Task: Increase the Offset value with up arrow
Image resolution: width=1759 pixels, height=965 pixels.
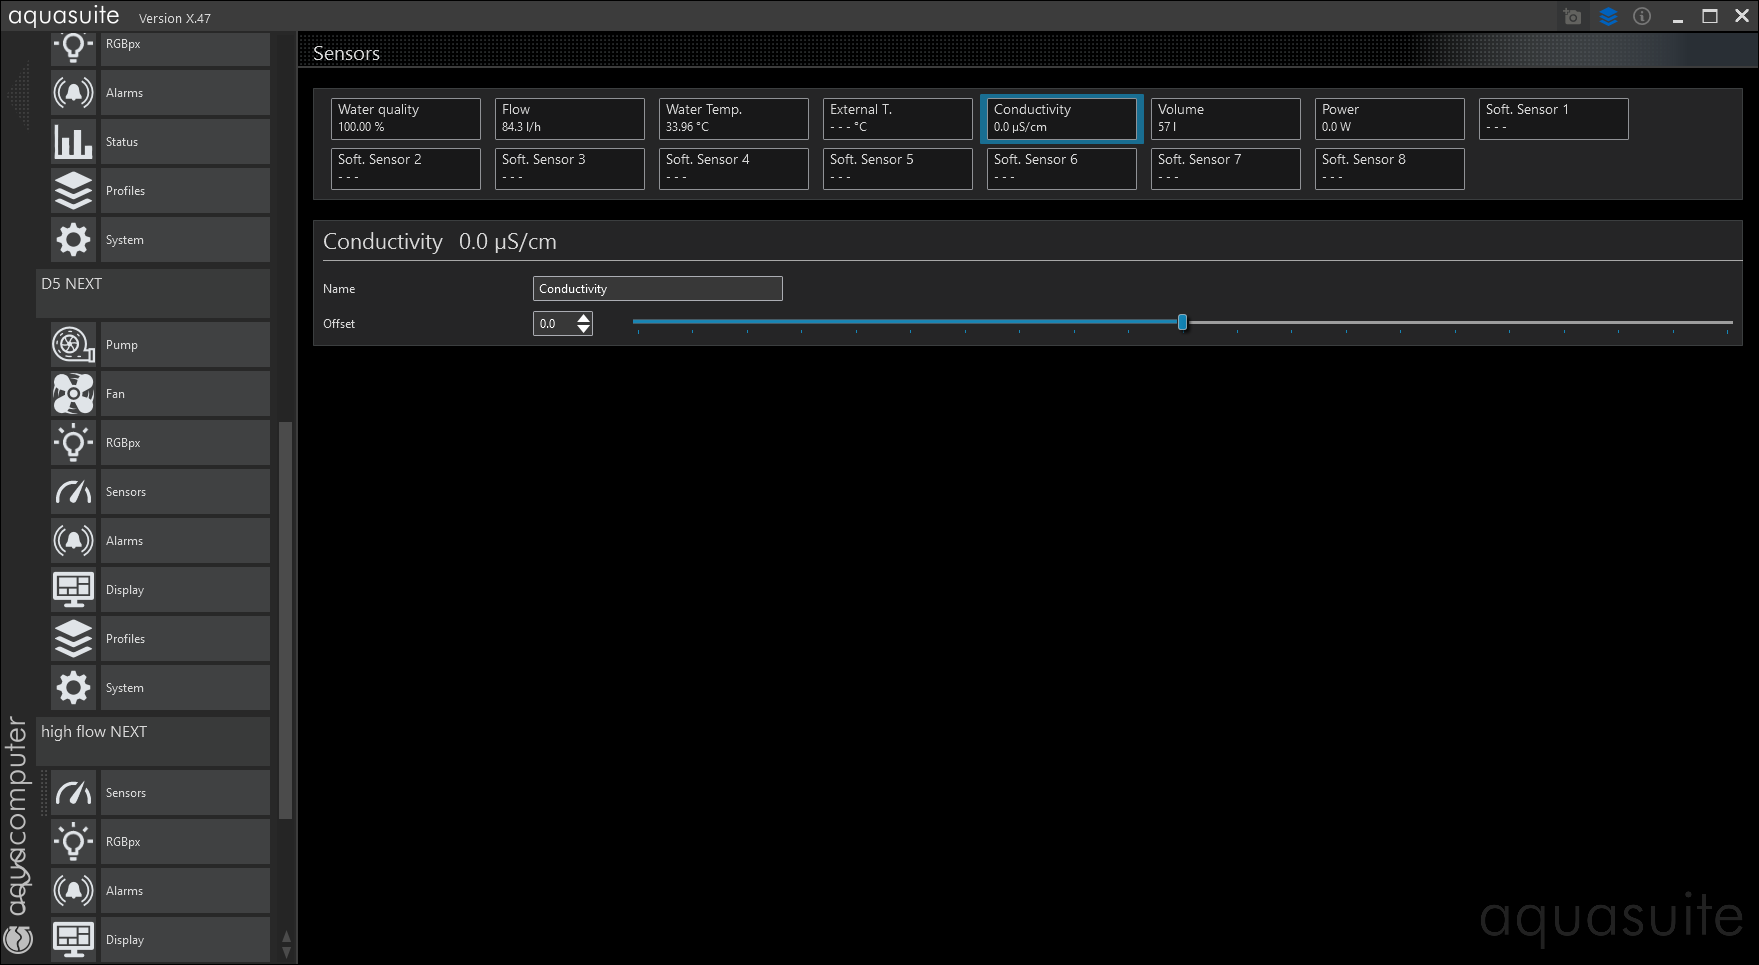Action: click(x=584, y=317)
